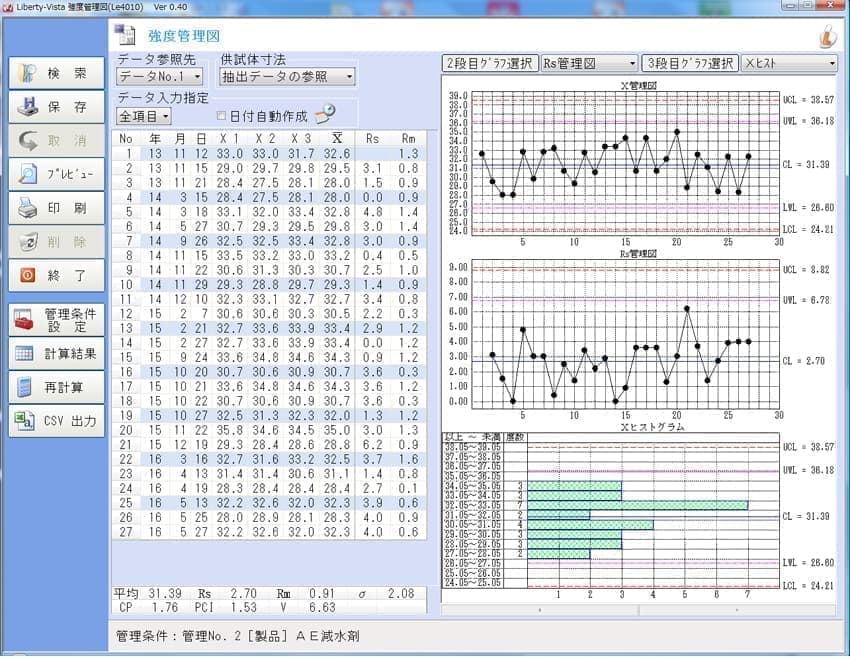This screenshot has width=850, height=658.
Task: Click the 2段目グラフ選択 button
Action: pyautogui.click(x=490, y=64)
